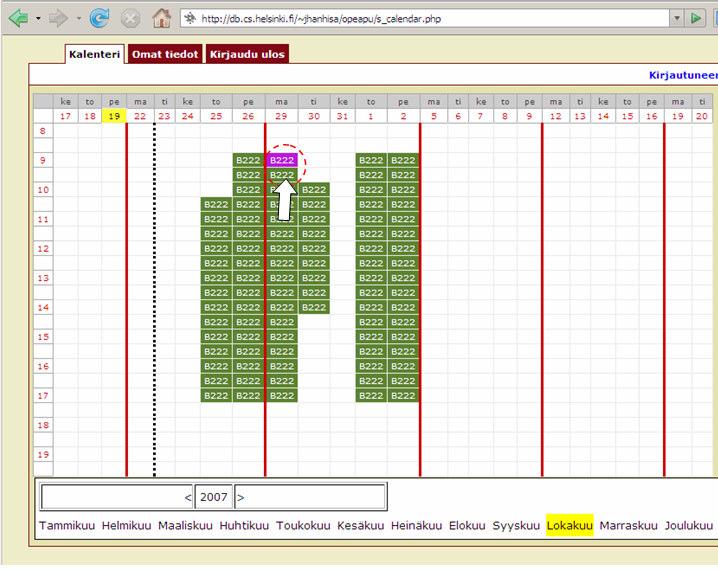Image resolution: width=718 pixels, height=572 pixels.
Task: Click the site icon in address bar
Action: click(190, 19)
